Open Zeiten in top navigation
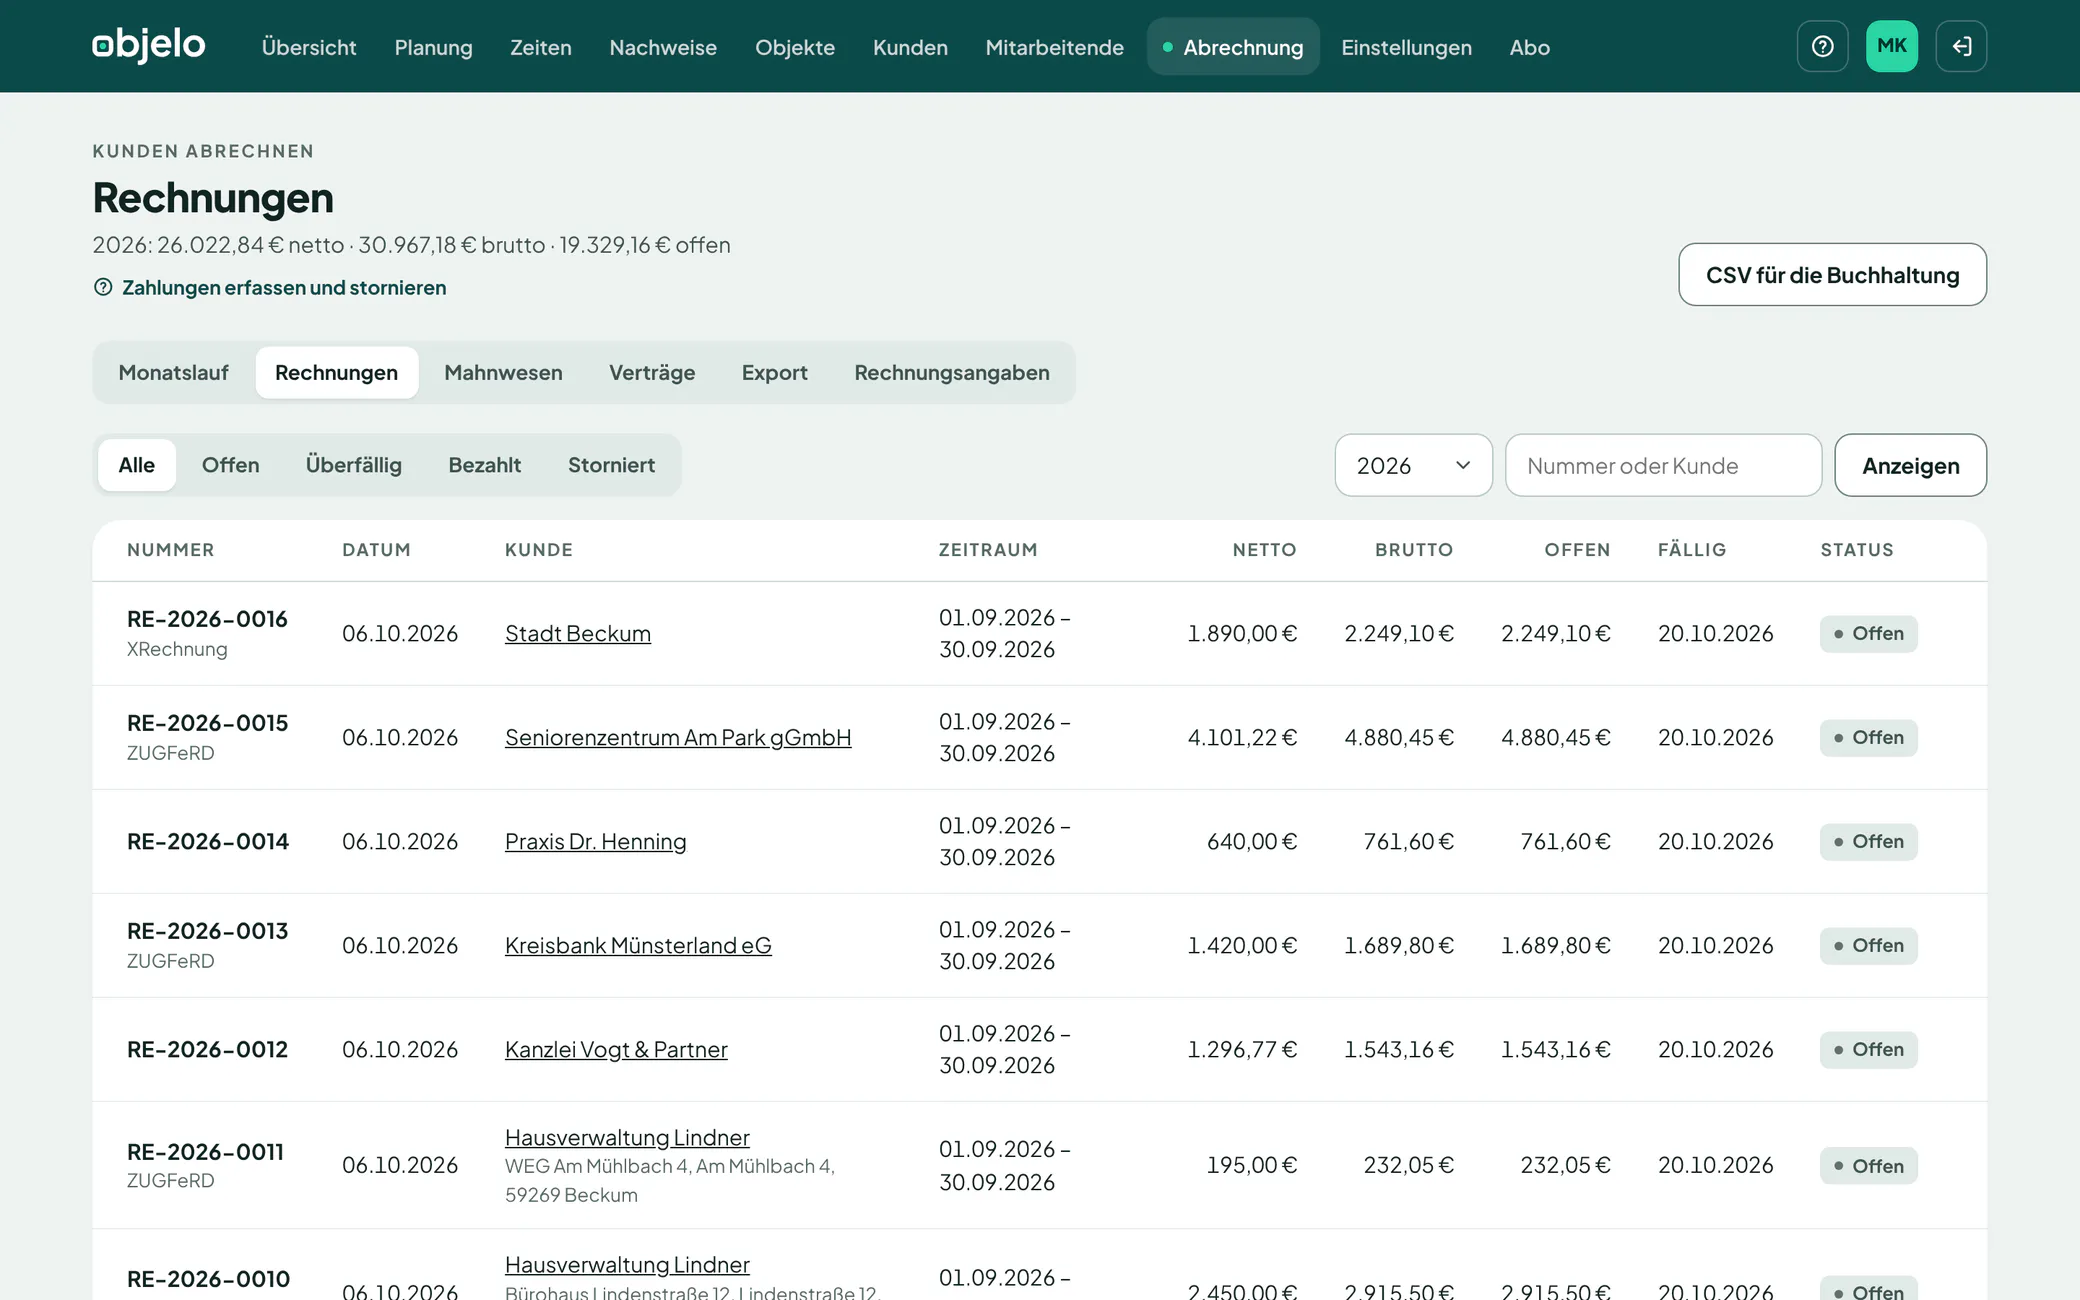Screen dimensions: 2080x1300 pyautogui.click(x=541, y=47)
